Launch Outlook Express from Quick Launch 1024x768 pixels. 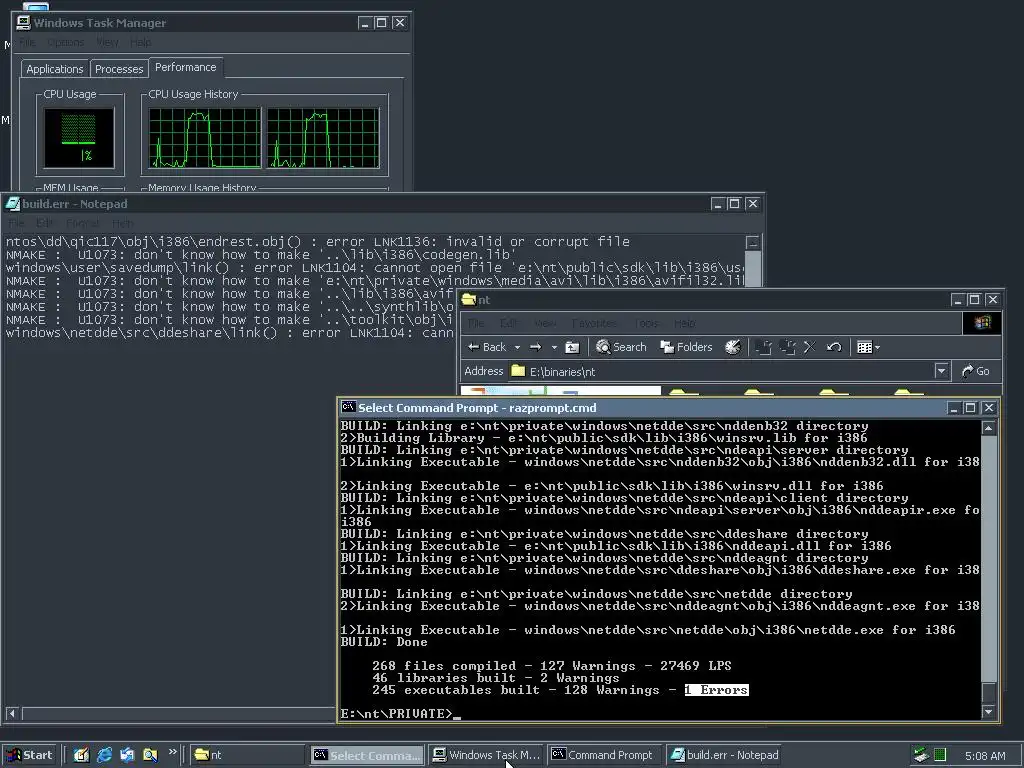click(x=127, y=755)
